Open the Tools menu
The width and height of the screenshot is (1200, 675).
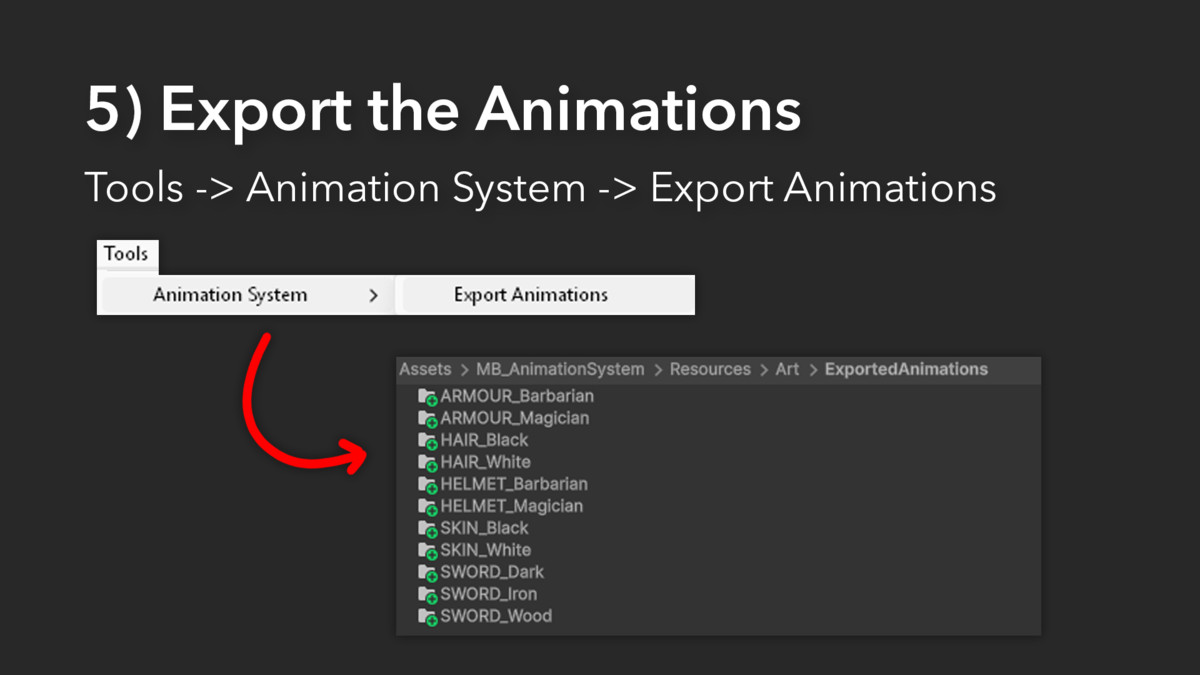click(x=127, y=254)
